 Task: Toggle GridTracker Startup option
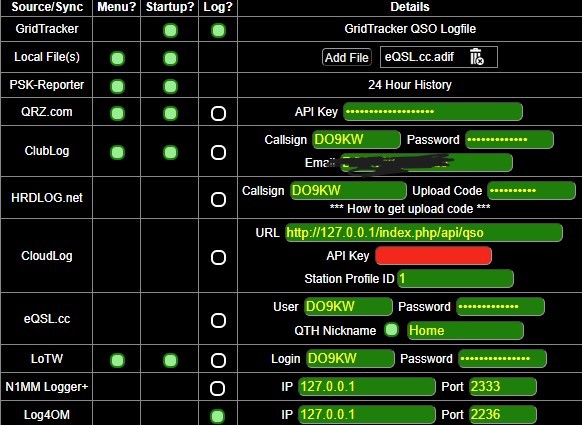click(170, 30)
